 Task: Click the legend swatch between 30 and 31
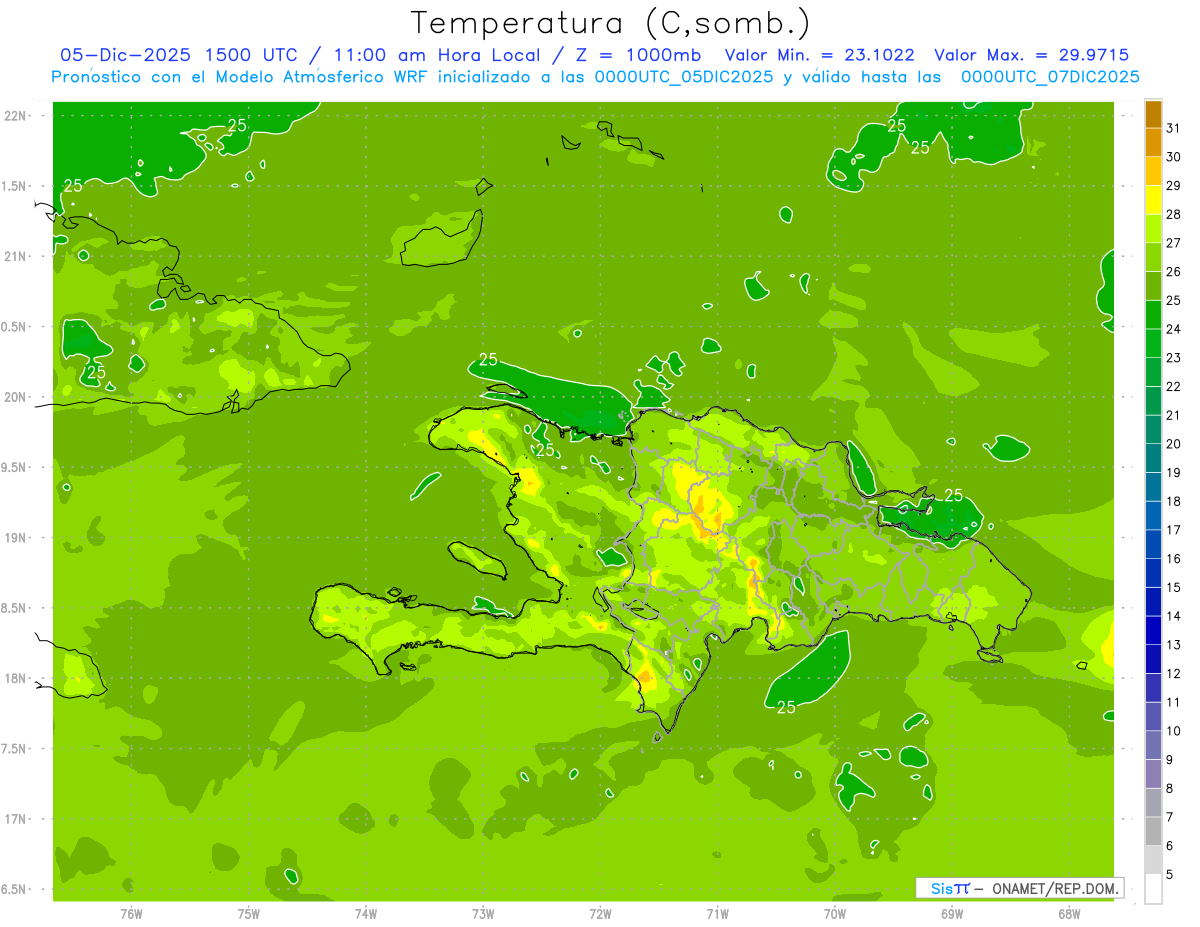click(x=1153, y=142)
